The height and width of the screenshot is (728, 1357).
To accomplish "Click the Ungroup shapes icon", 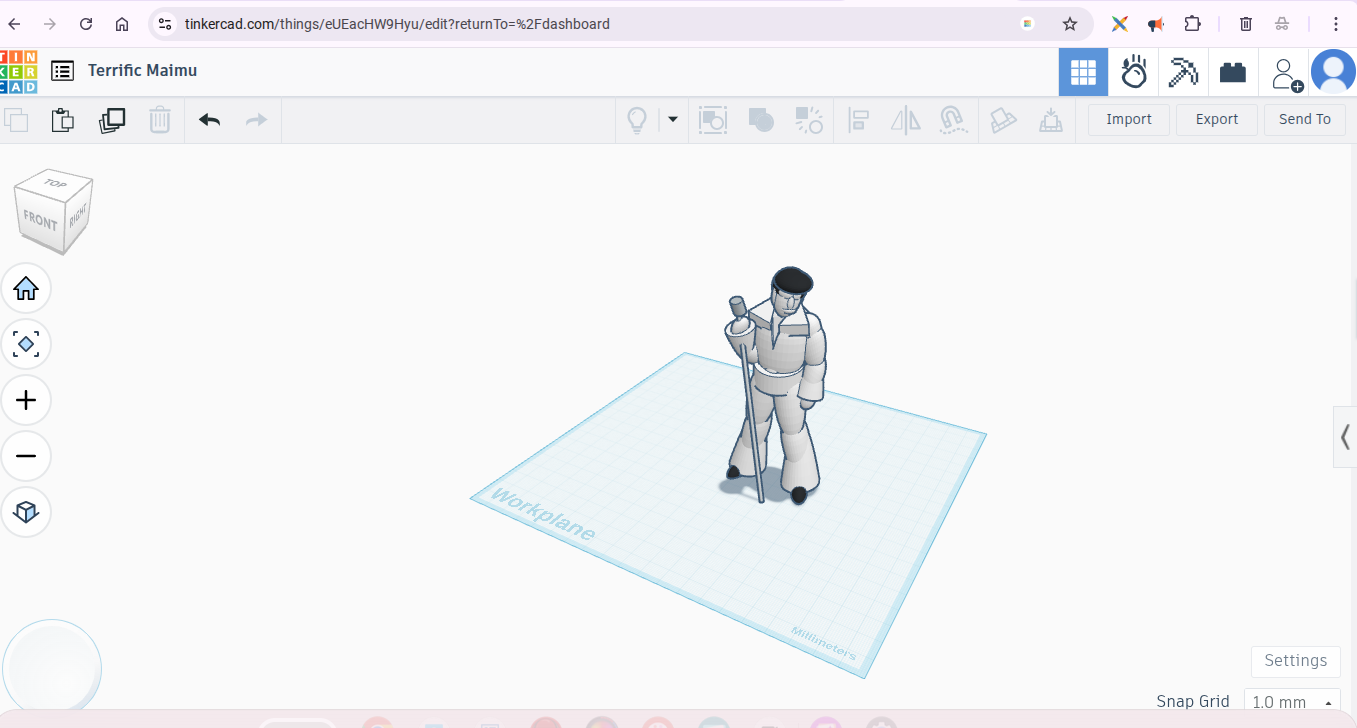I will point(809,120).
